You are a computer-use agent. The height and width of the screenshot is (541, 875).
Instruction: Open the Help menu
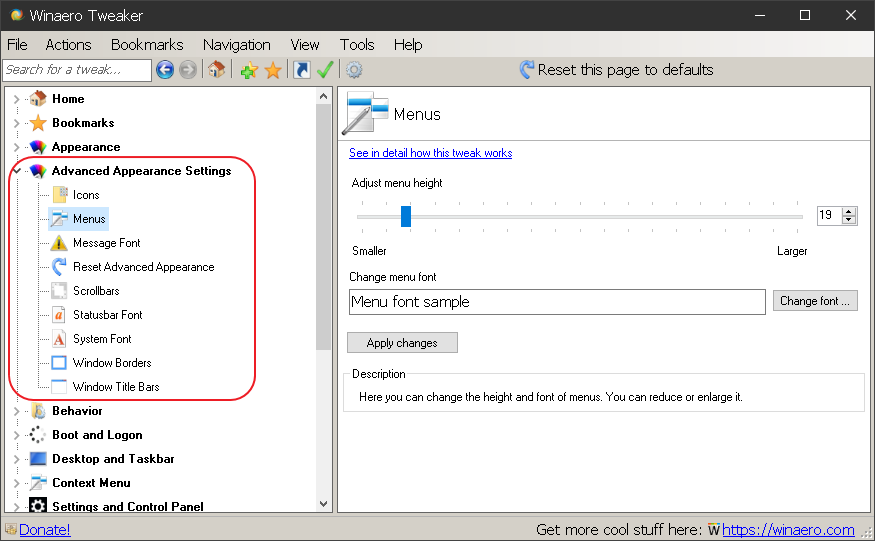coord(408,45)
